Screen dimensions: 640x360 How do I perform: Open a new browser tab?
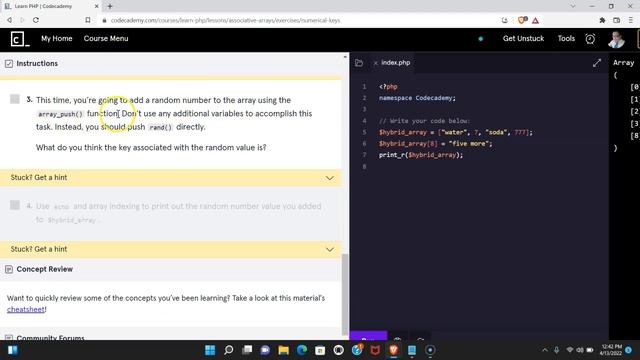pyautogui.click(x=110, y=6)
